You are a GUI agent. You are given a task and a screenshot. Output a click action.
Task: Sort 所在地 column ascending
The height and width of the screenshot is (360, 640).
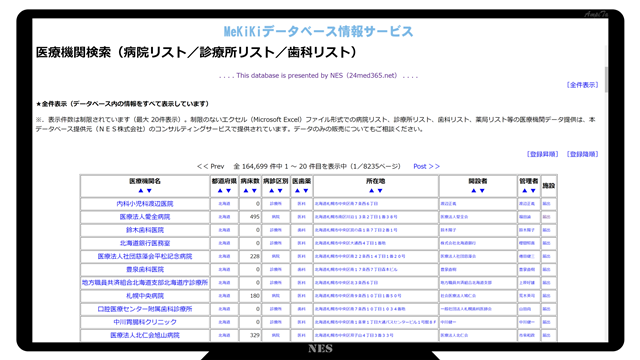pyautogui.click(x=371, y=191)
